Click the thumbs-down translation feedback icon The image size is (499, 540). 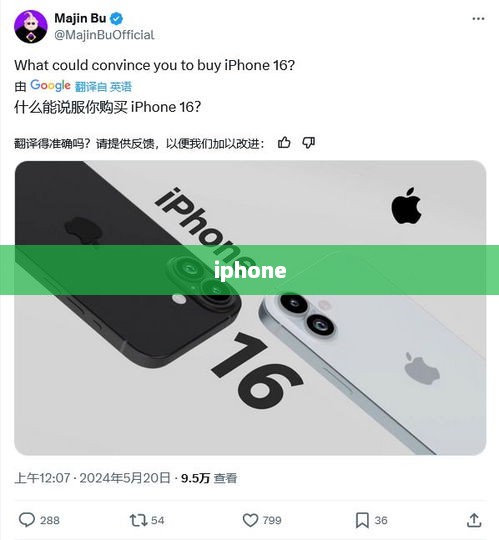(x=308, y=143)
